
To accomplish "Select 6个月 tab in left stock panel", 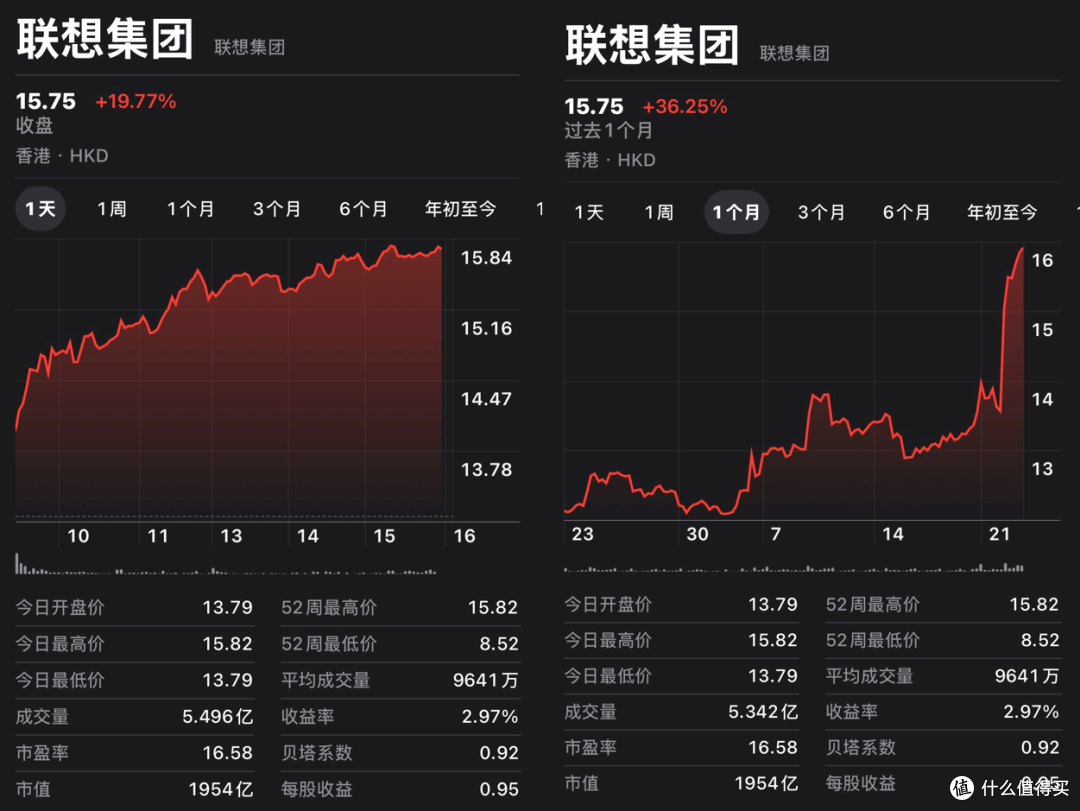I will coord(363,209).
